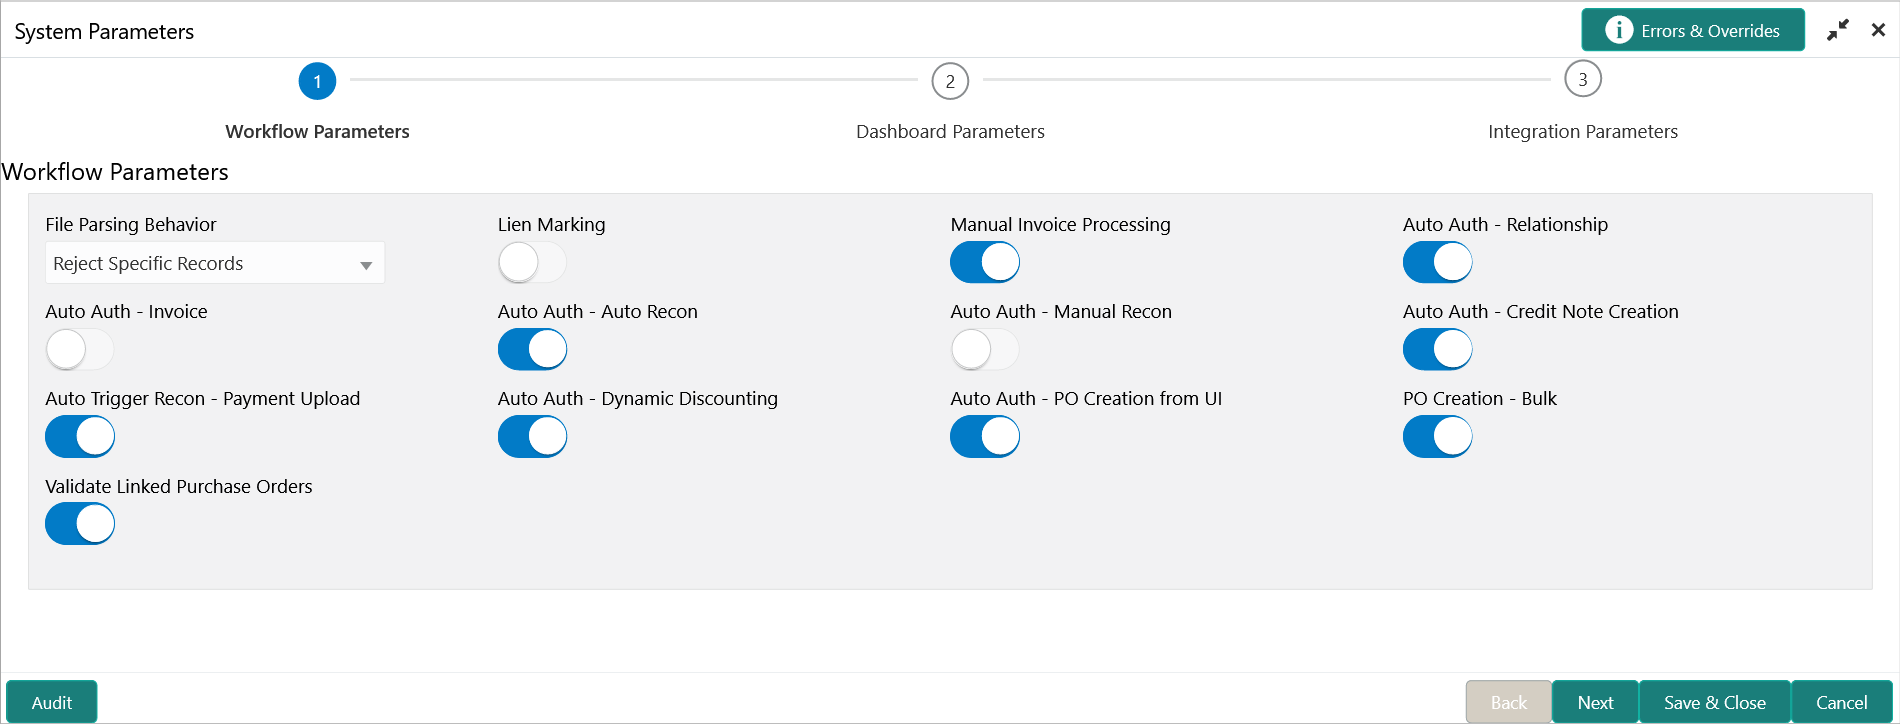The image size is (1900, 724).
Task: Open the File Parsing Behavior dropdown
Action: coord(215,263)
